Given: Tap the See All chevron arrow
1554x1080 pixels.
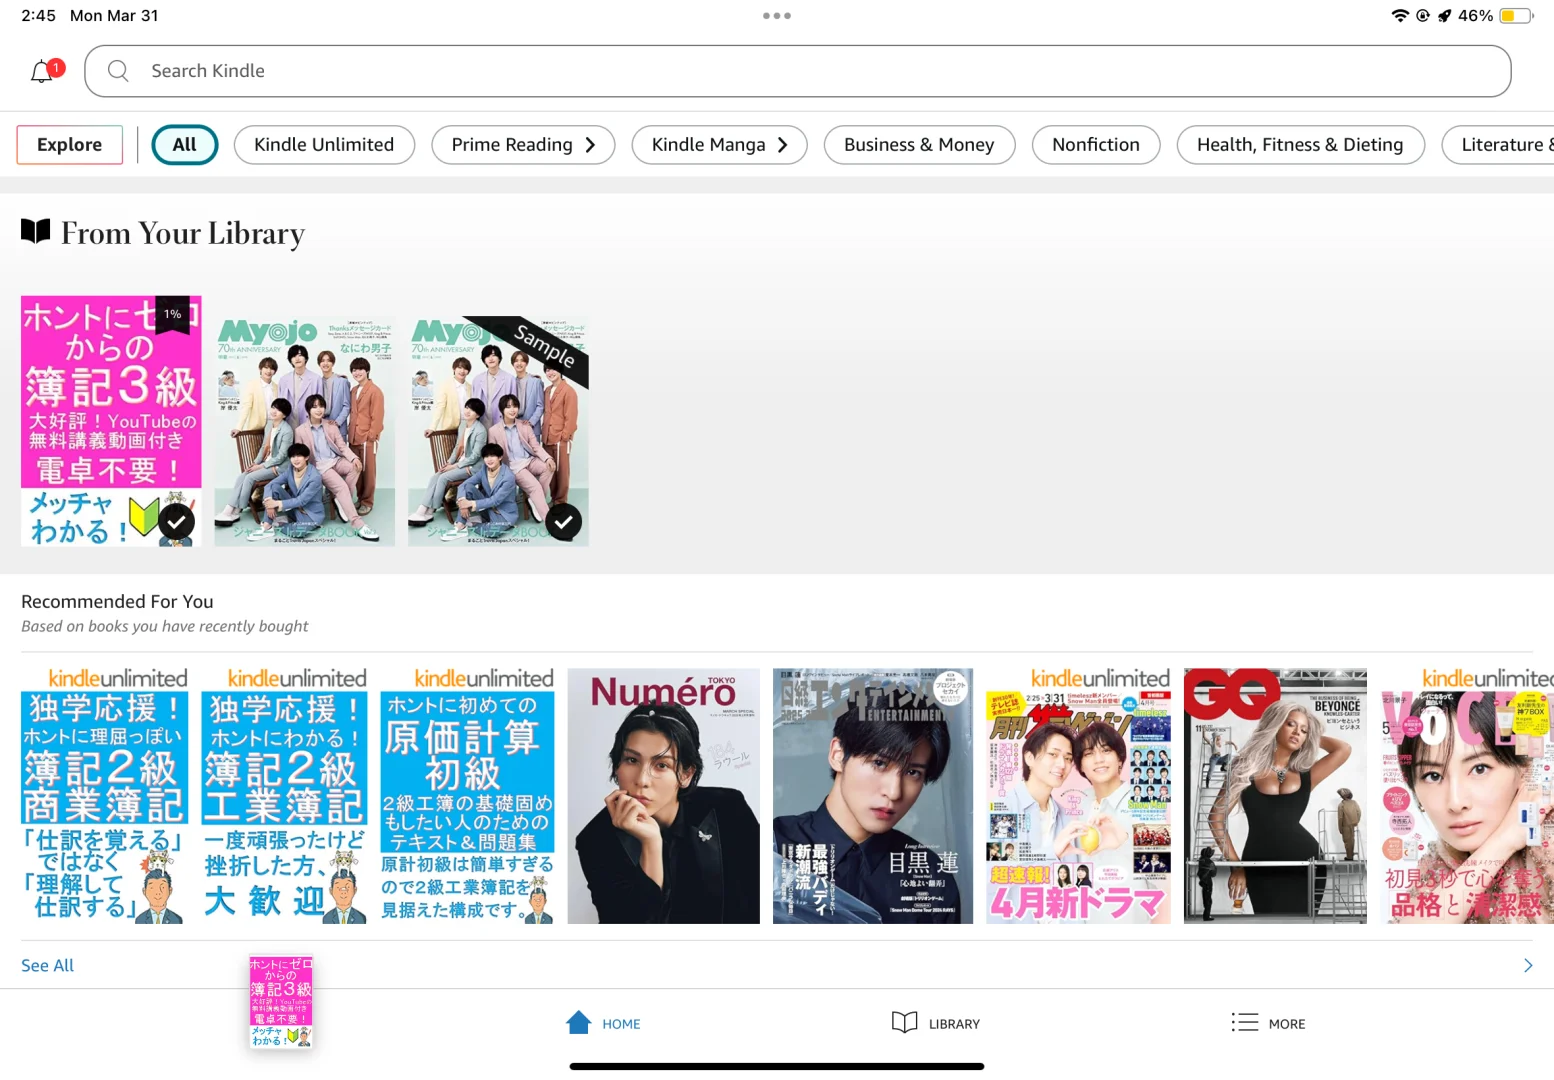Looking at the screenshot, I should tap(1527, 966).
